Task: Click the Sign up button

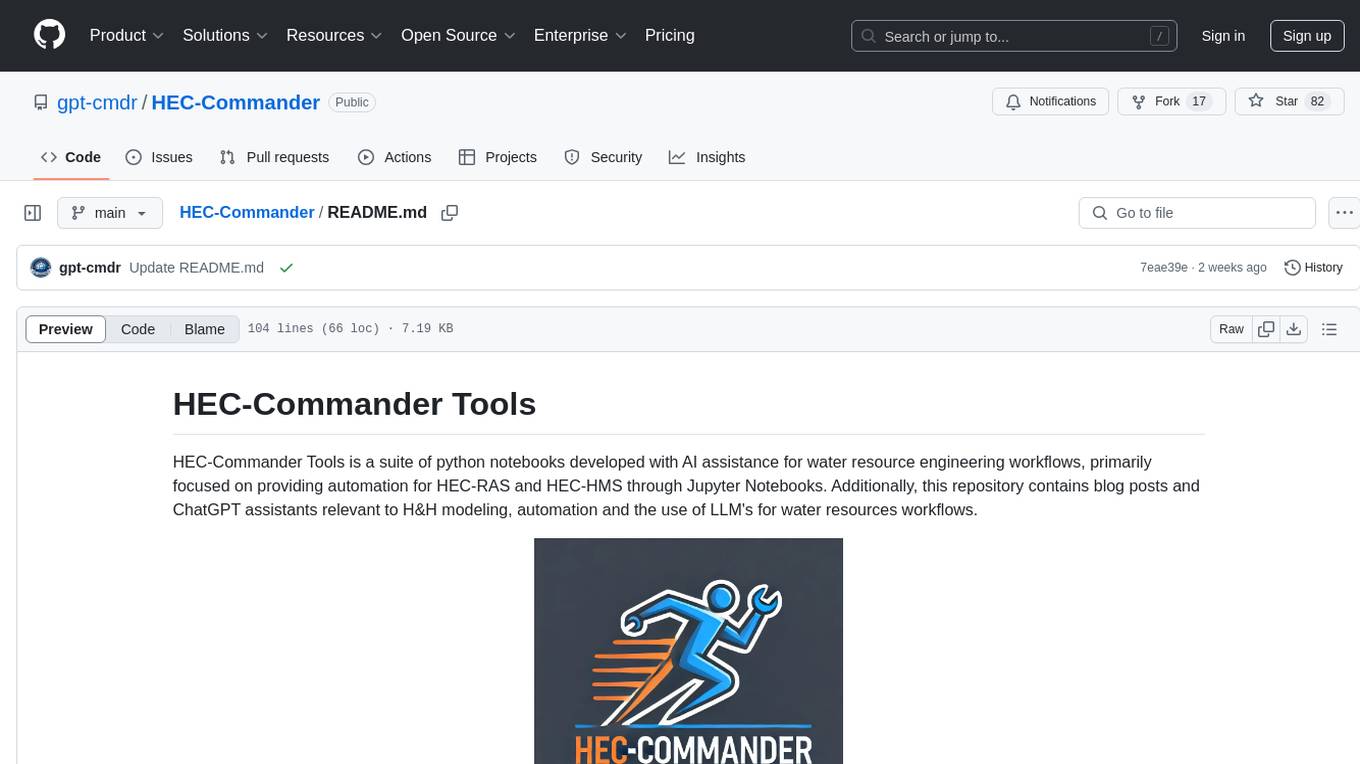Action: point(1307,36)
